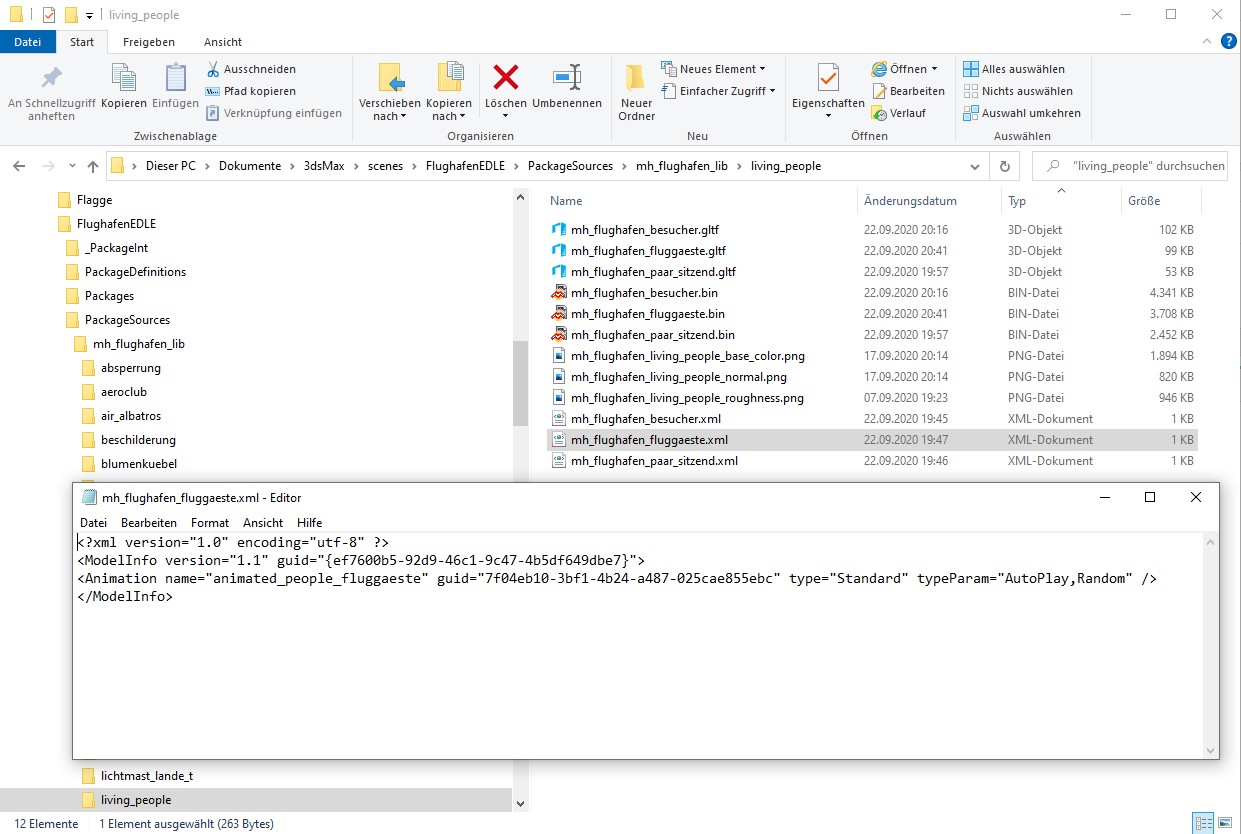Click the Pfad kopieren icon
Image resolution: width=1241 pixels, height=834 pixels.
pyautogui.click(x=211, y=89)
